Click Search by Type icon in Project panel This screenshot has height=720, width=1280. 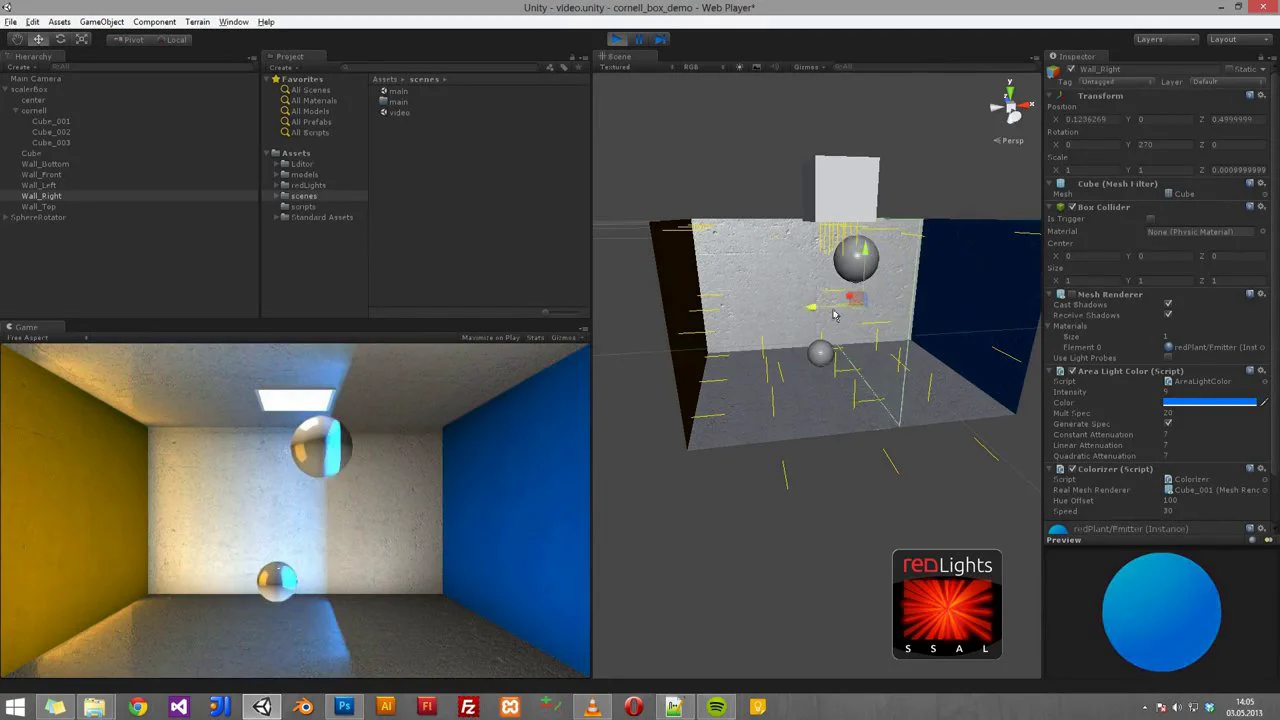click(550, 67)
